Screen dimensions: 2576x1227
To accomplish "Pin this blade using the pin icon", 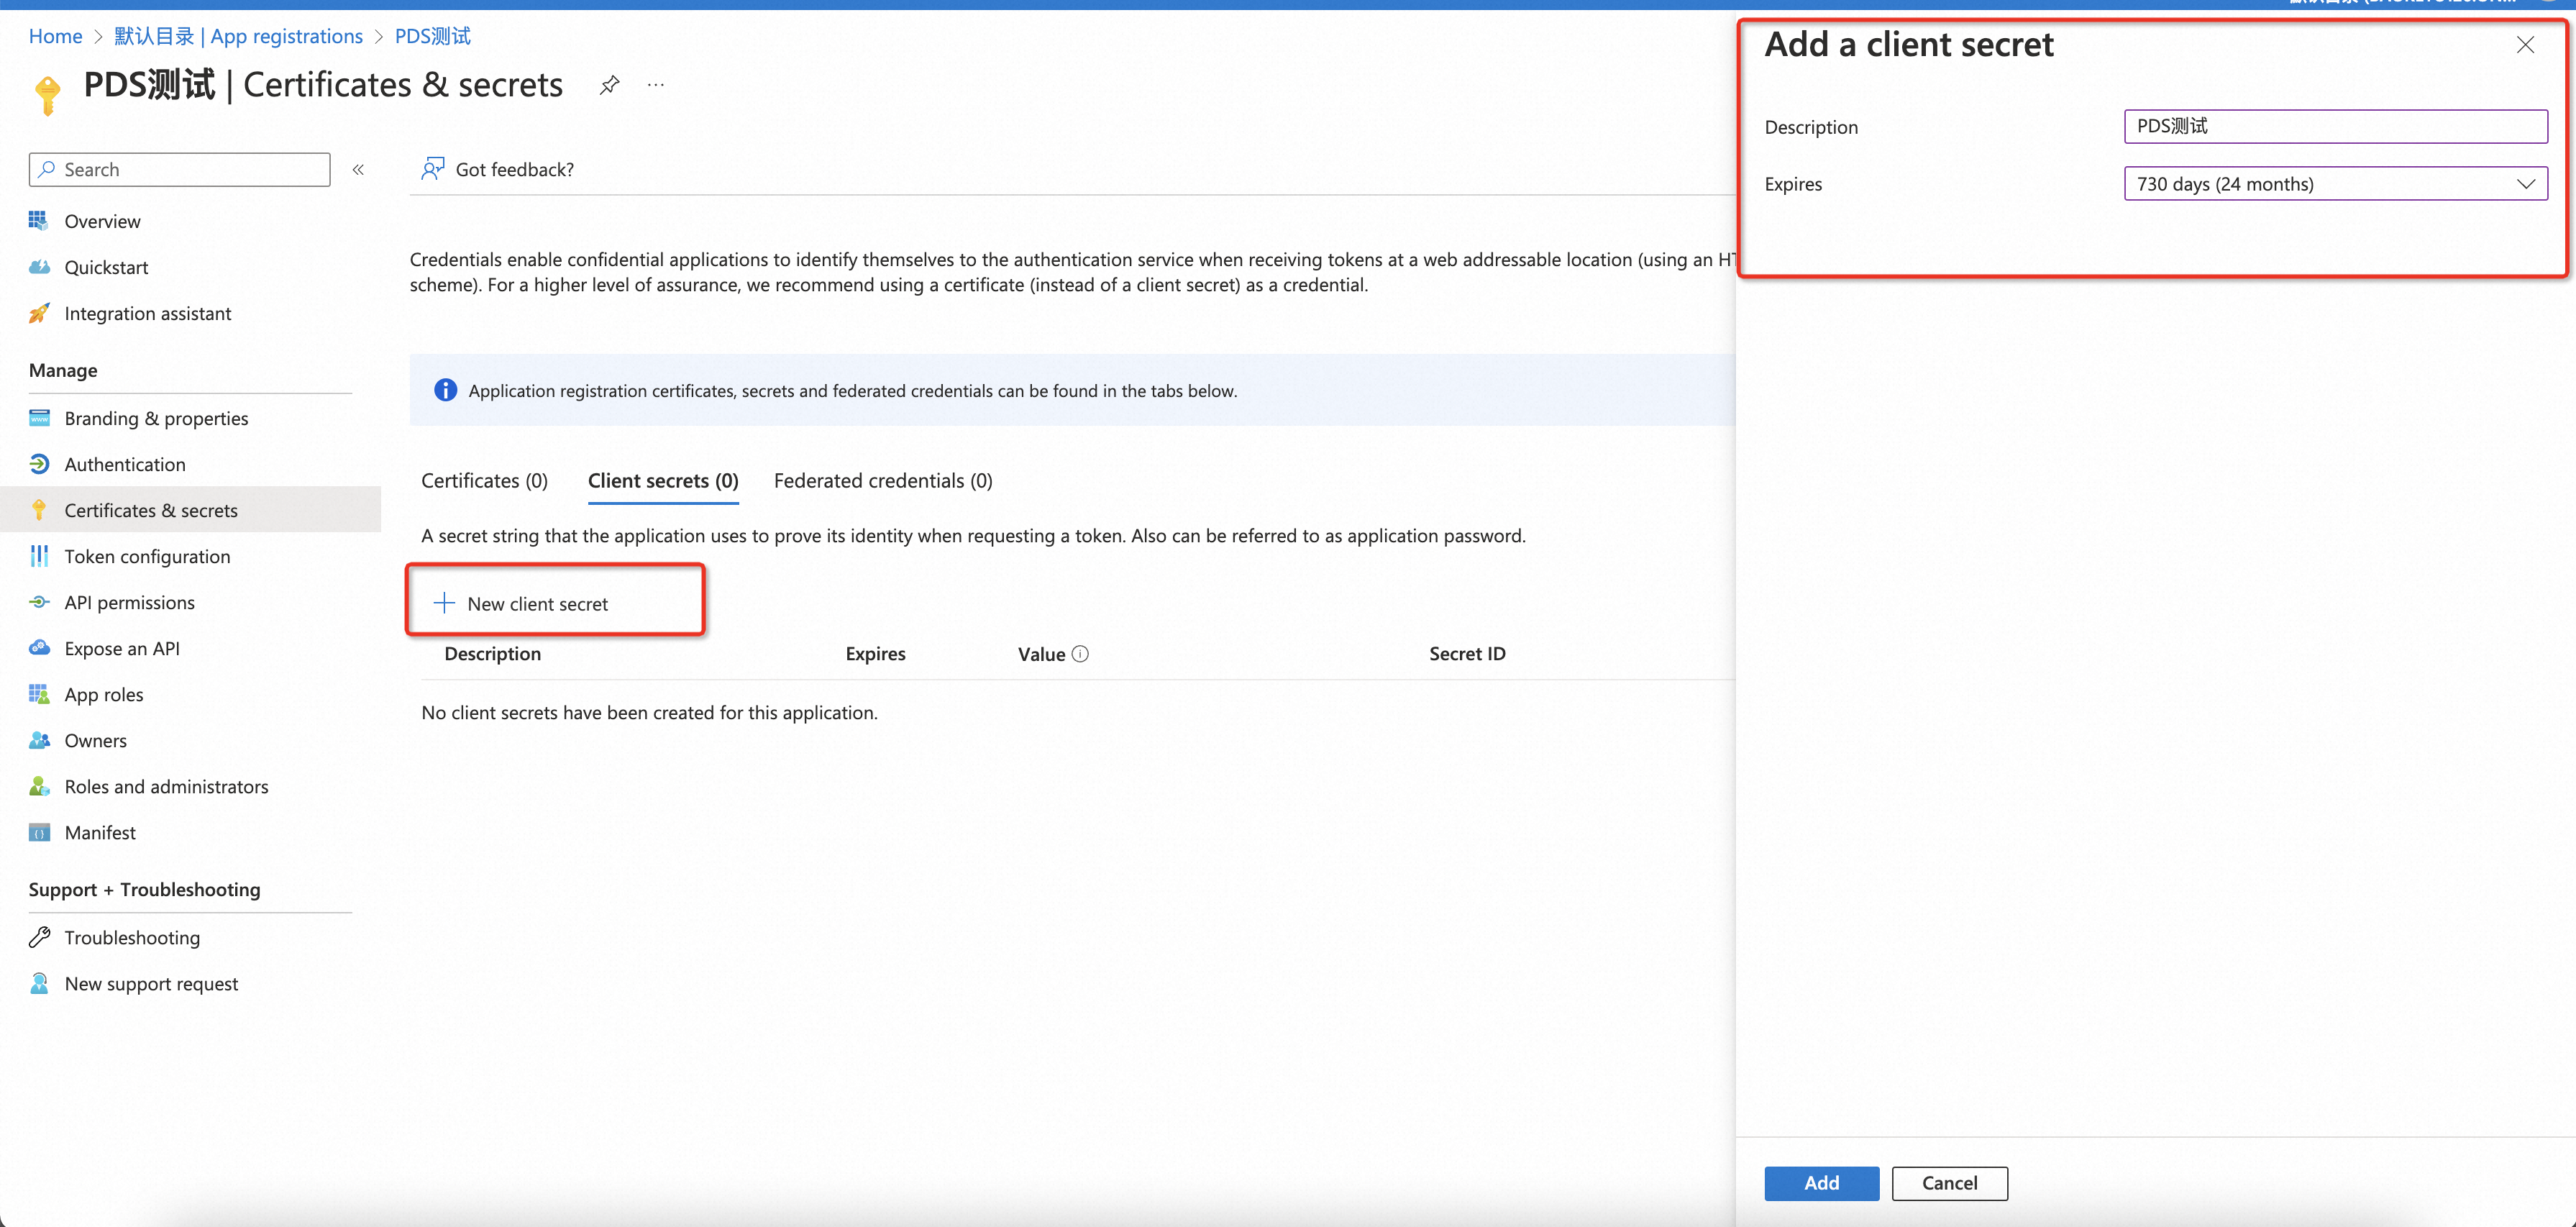I will [x=609, y=85].
